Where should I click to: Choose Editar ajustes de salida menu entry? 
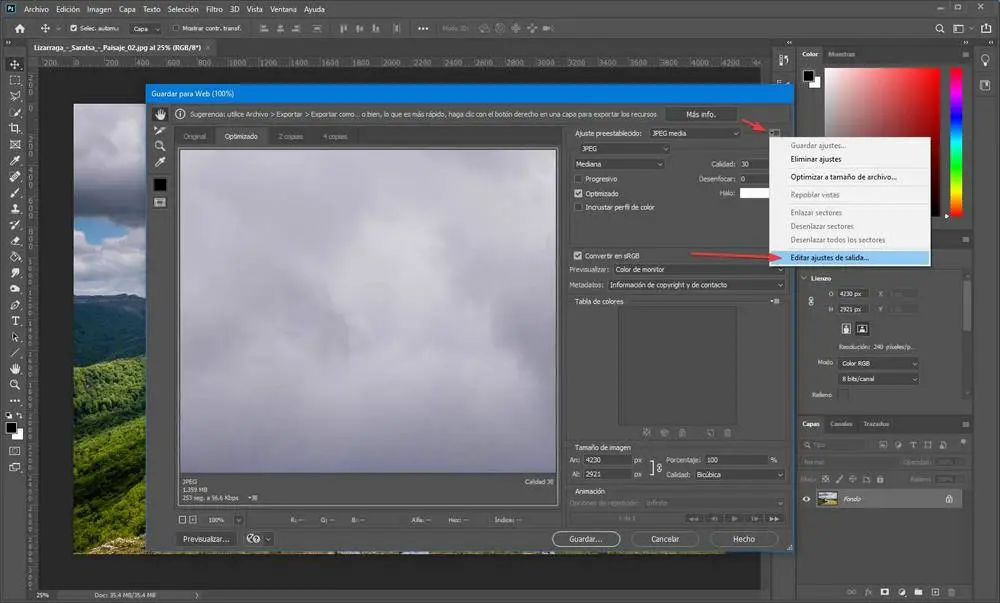[829, 257]
